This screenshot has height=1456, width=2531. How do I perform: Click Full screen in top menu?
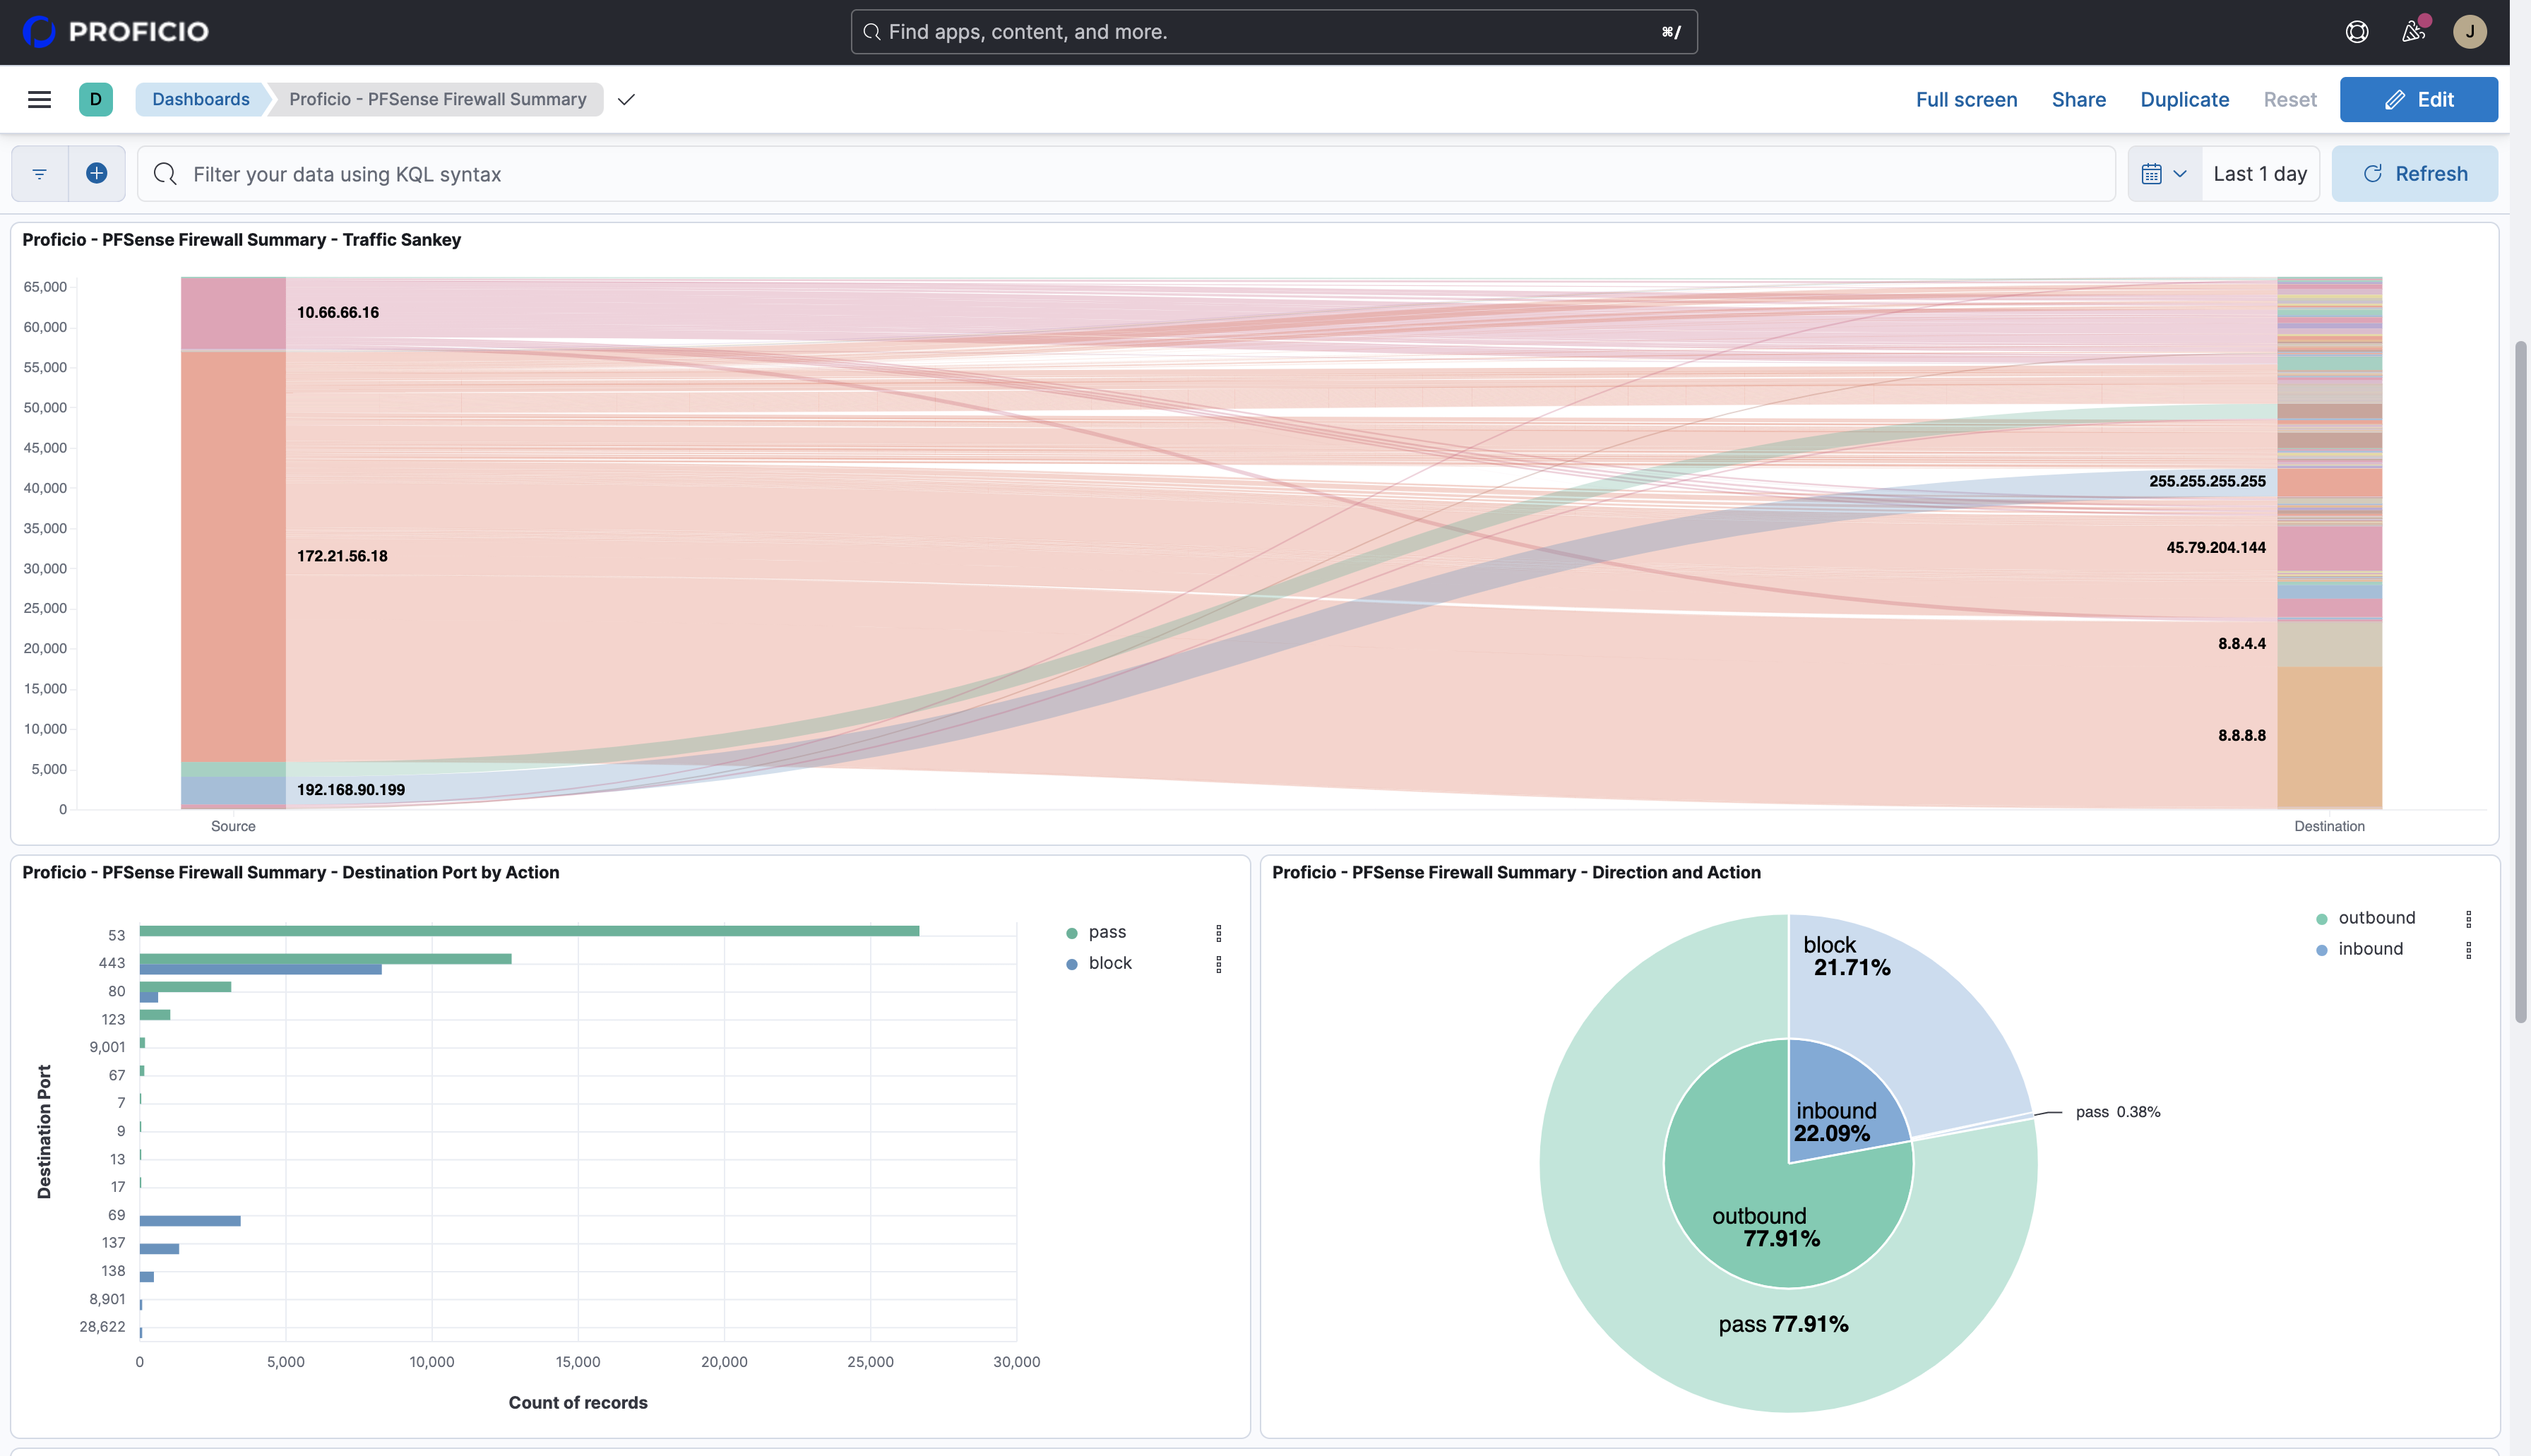point(1966,99)
